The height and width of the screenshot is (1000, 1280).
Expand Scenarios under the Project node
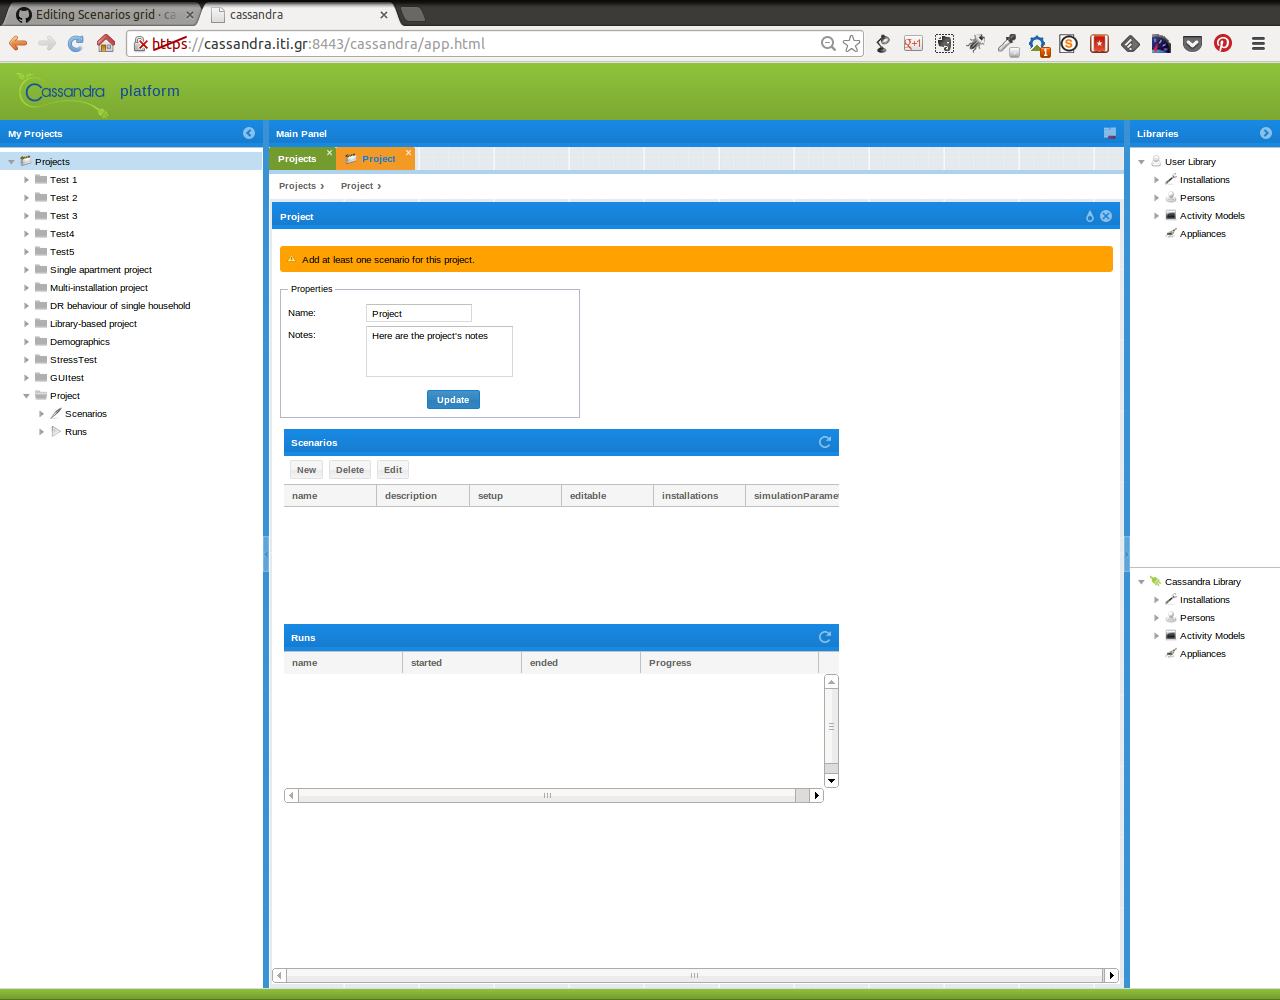[x=41, y=413]
